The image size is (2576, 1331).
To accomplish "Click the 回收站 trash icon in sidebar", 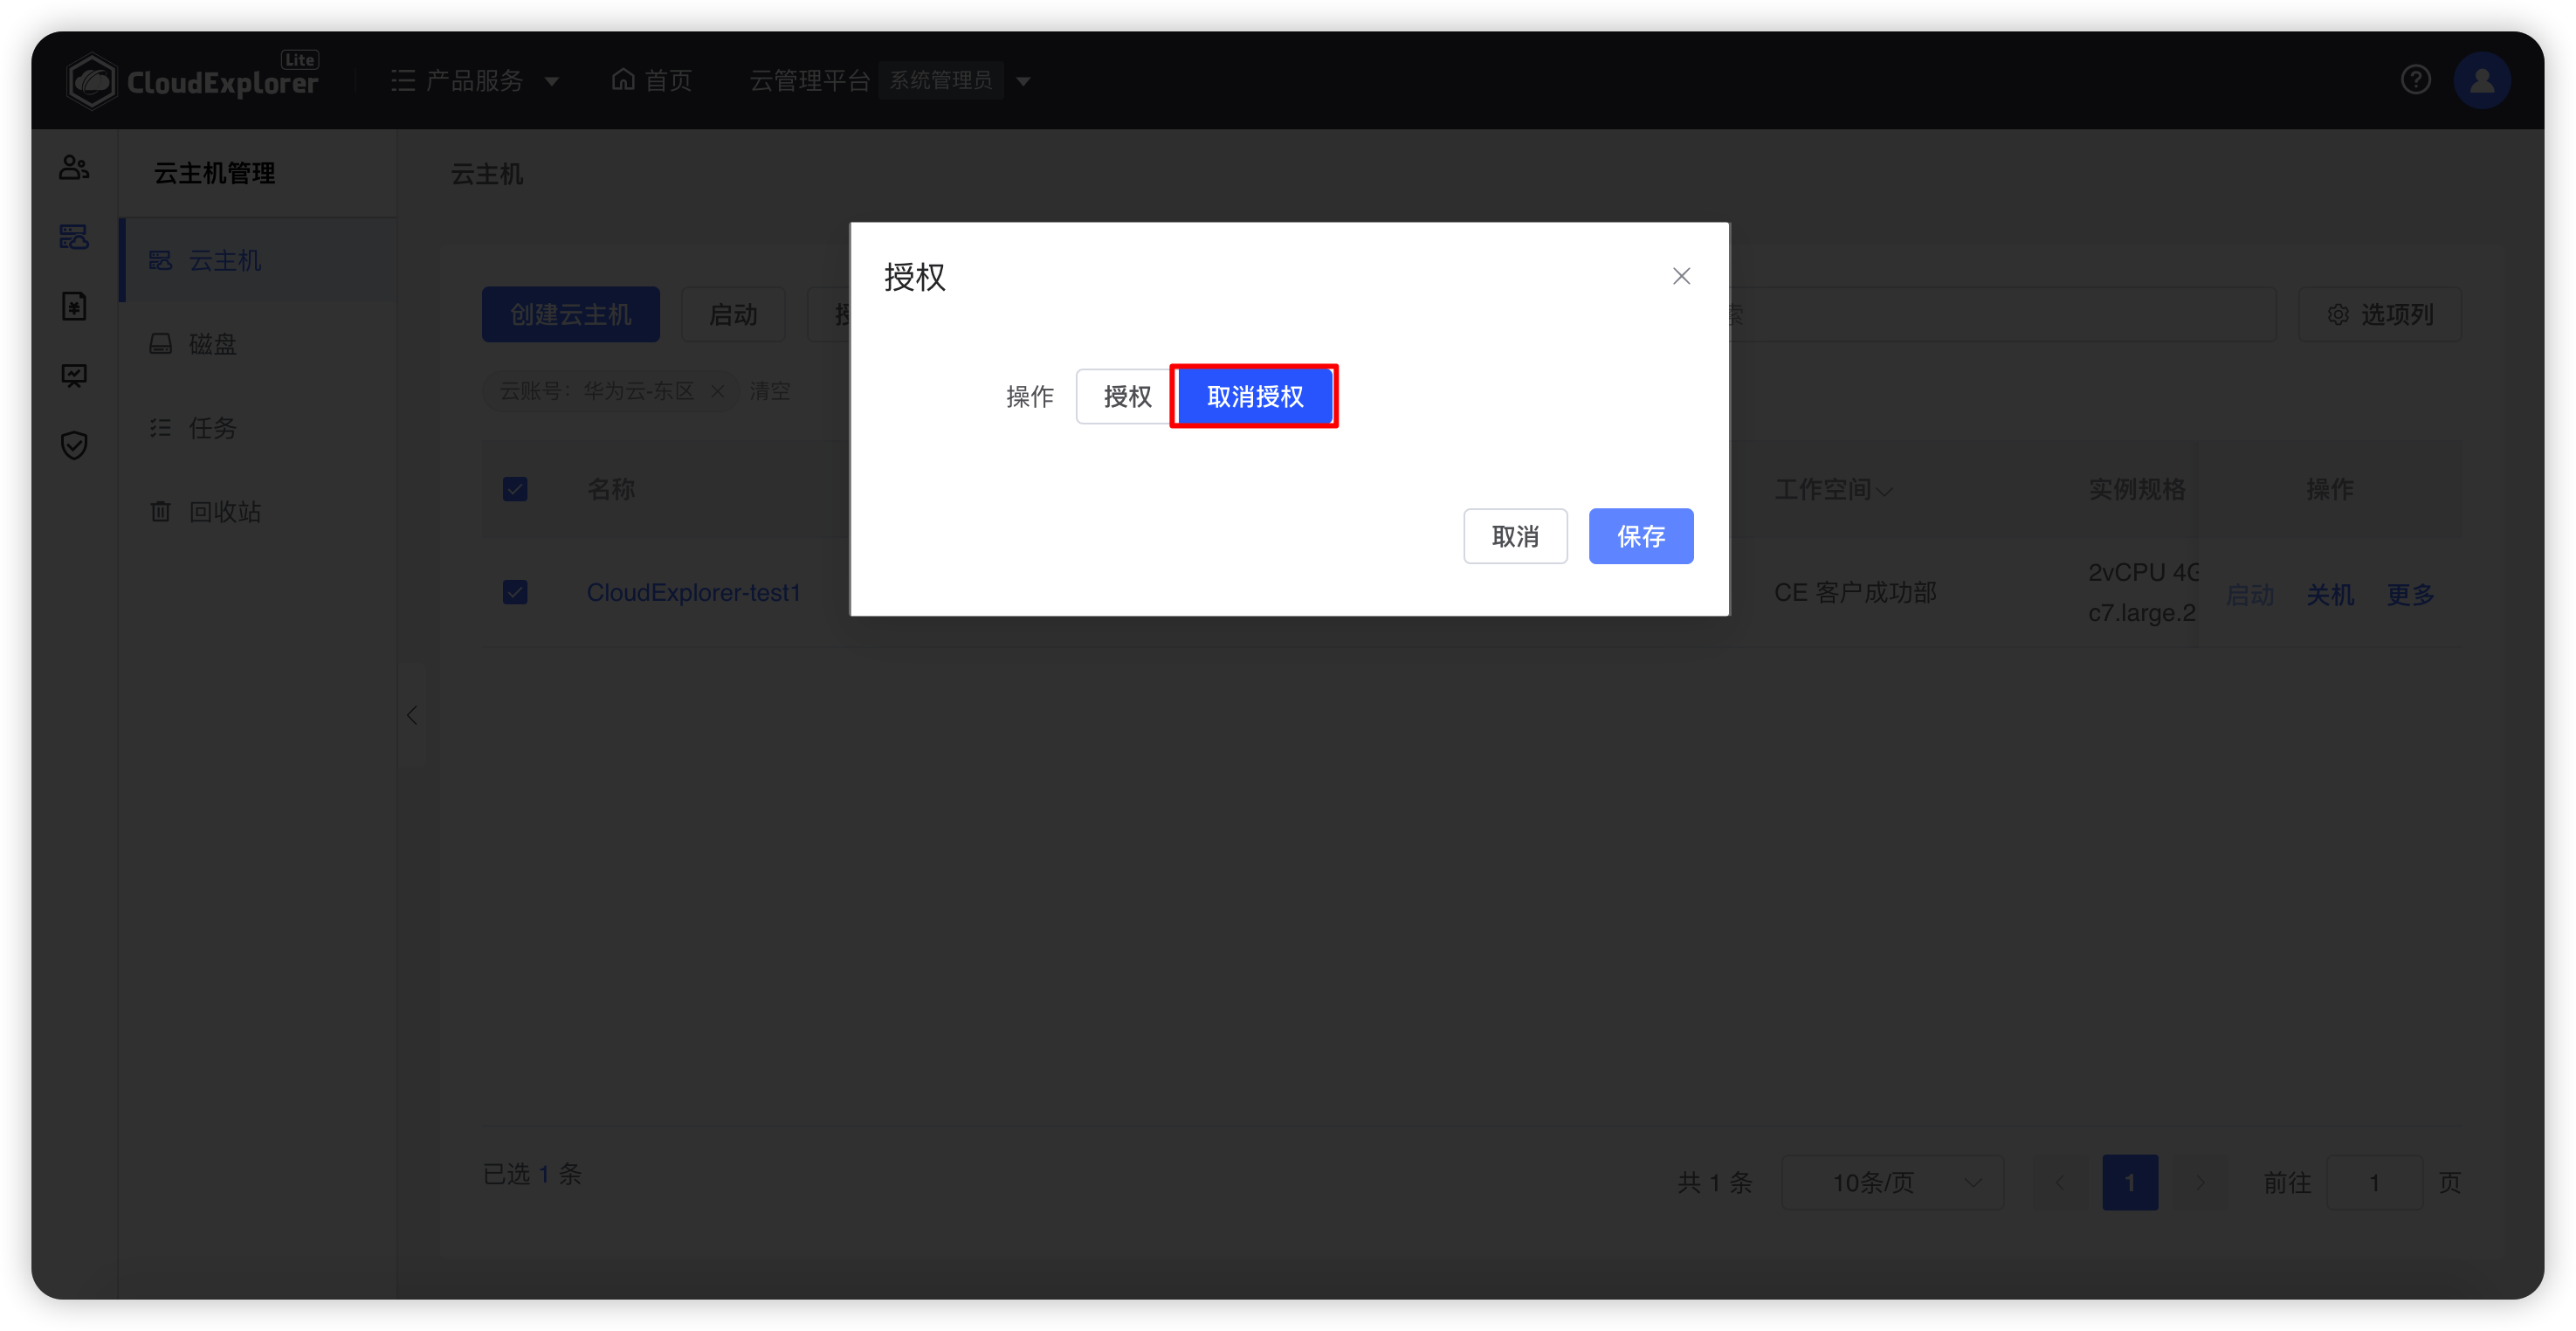I will click(x=160, y=511).
